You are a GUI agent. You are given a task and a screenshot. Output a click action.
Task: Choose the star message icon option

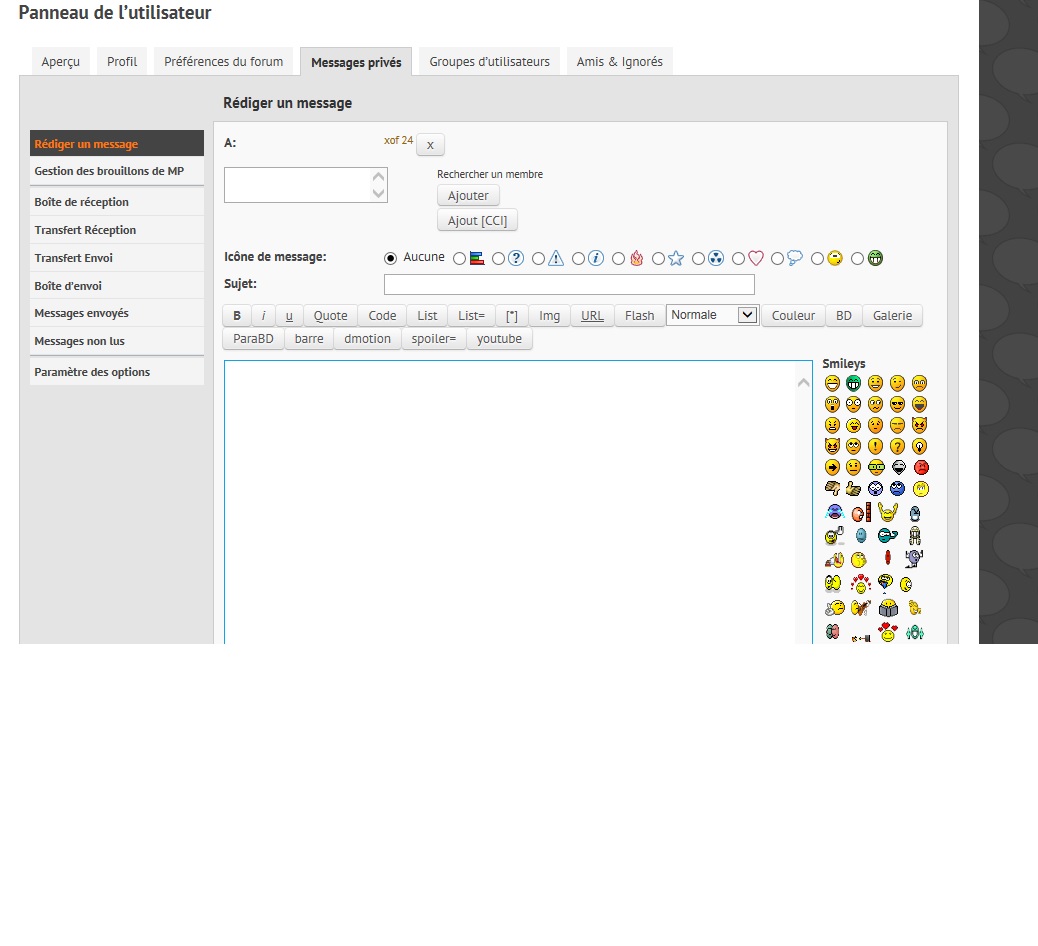659,259
